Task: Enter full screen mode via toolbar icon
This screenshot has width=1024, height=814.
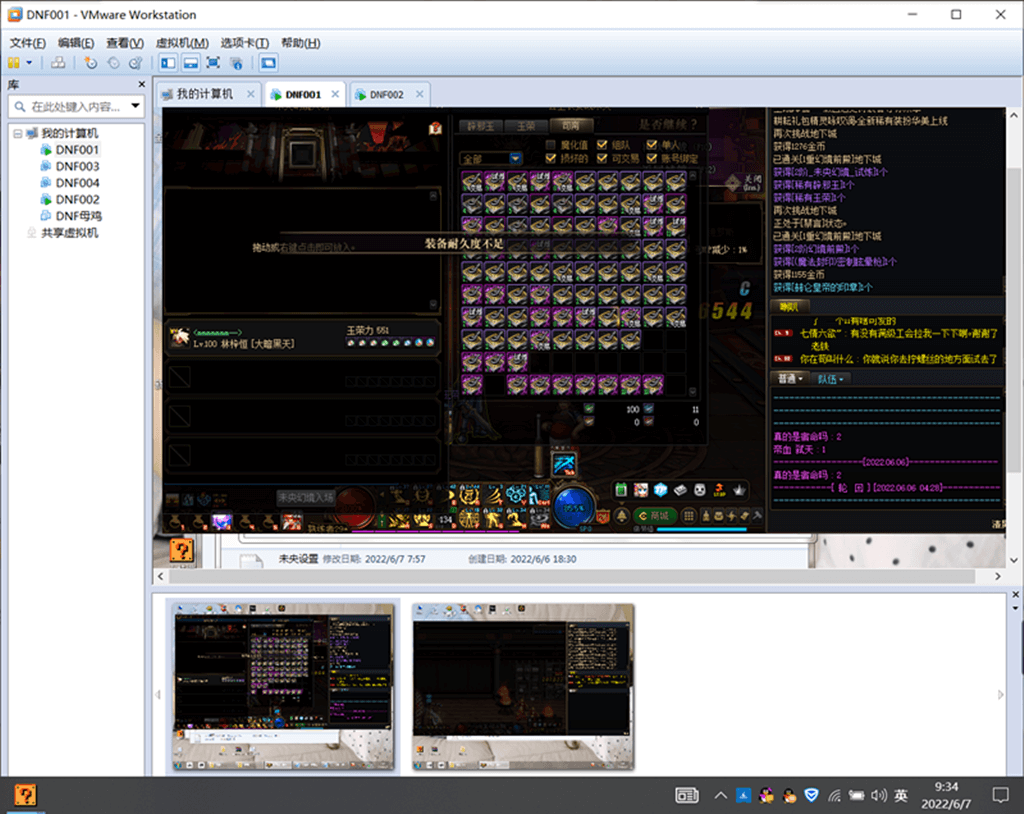Action: [x=213, y=63]
